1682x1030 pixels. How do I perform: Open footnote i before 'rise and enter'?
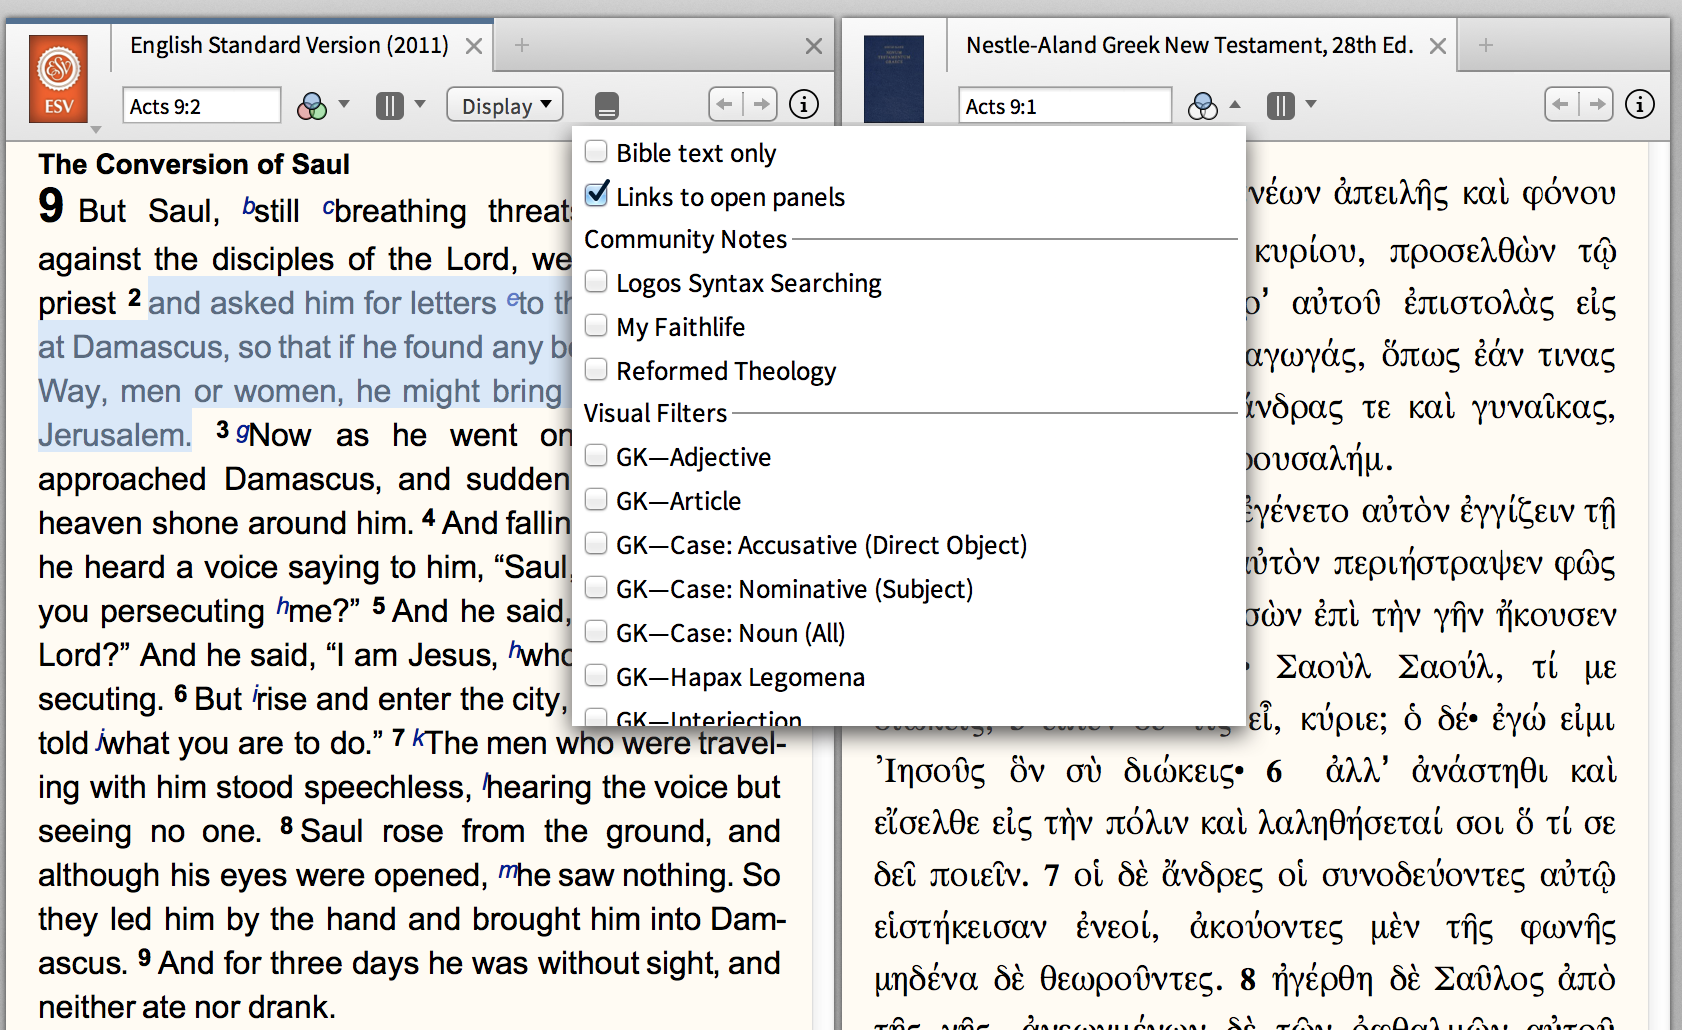click(x=255, y=694)
